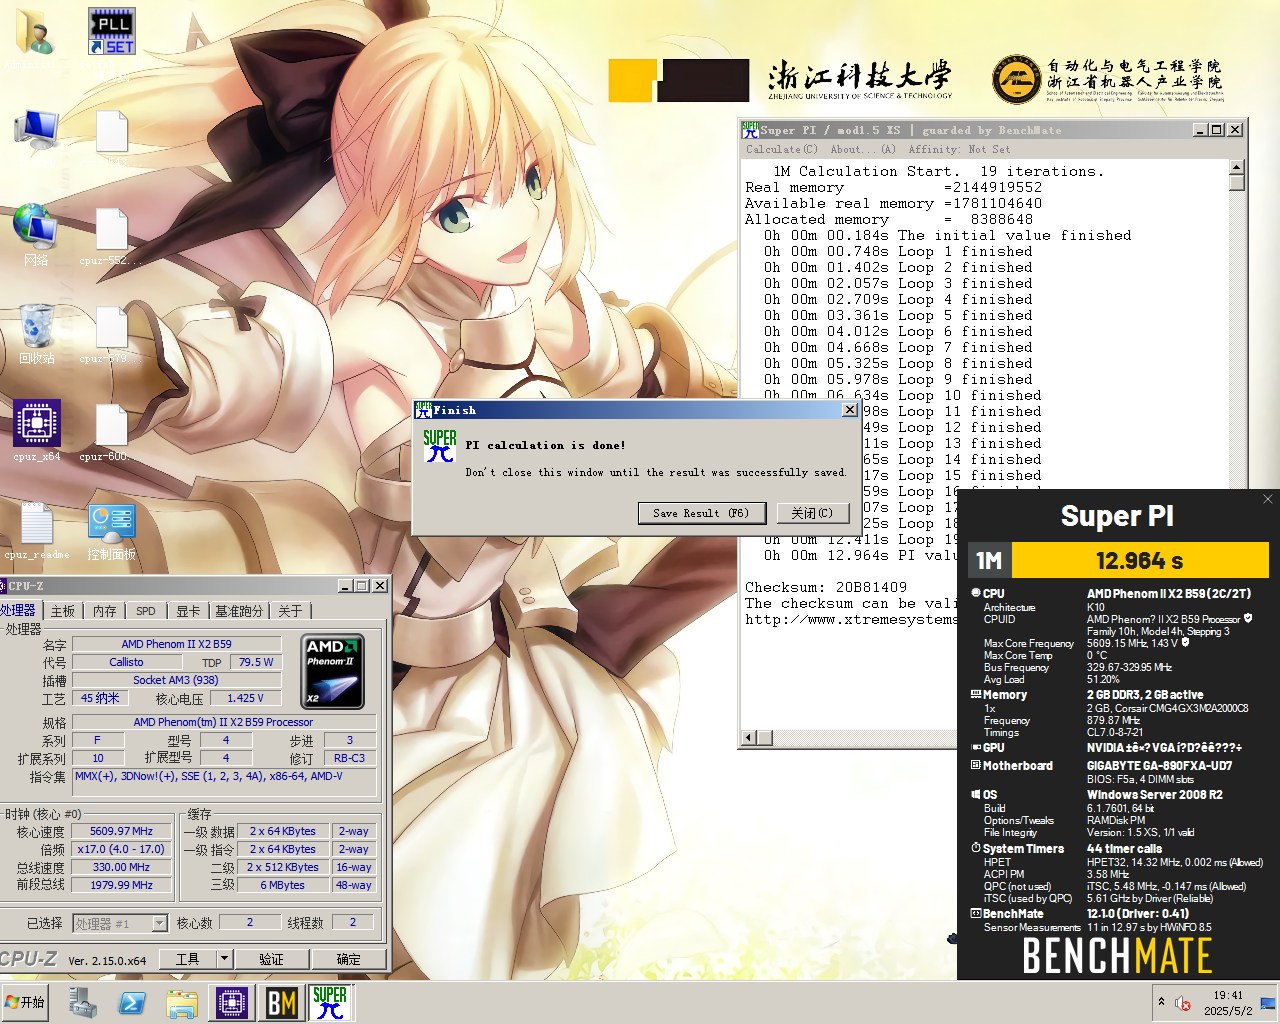Viewport: 1280px width, 1024px height.
Task: Open the 显卡 tab in CPU-Z
Action: [188, 611]
